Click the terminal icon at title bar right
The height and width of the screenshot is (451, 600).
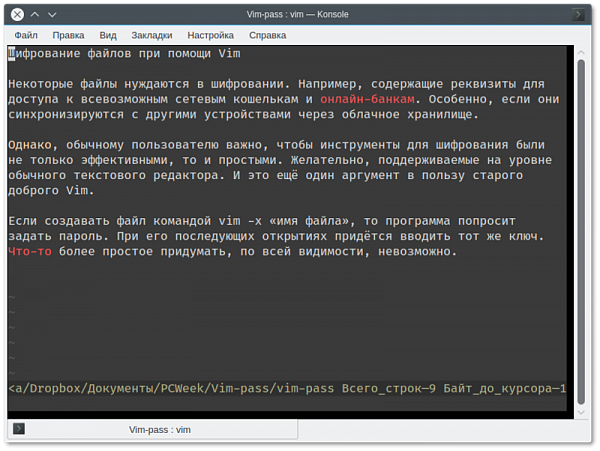click(x=578, y=15)
